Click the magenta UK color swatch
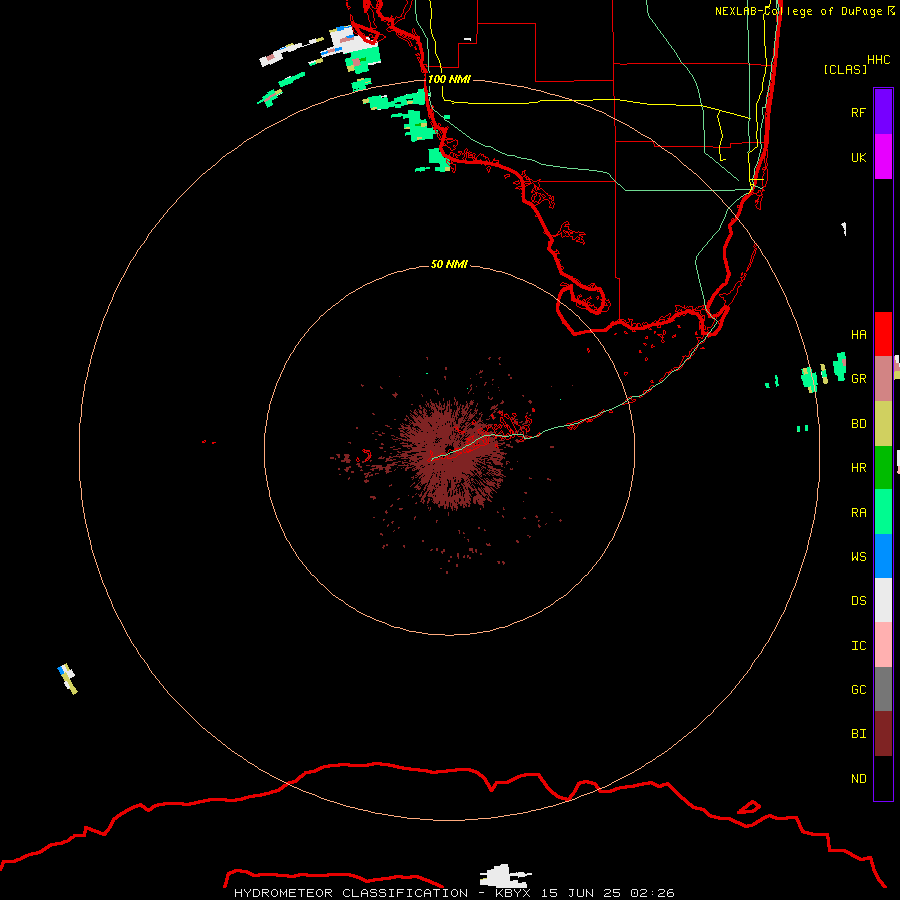 [883, 157]
